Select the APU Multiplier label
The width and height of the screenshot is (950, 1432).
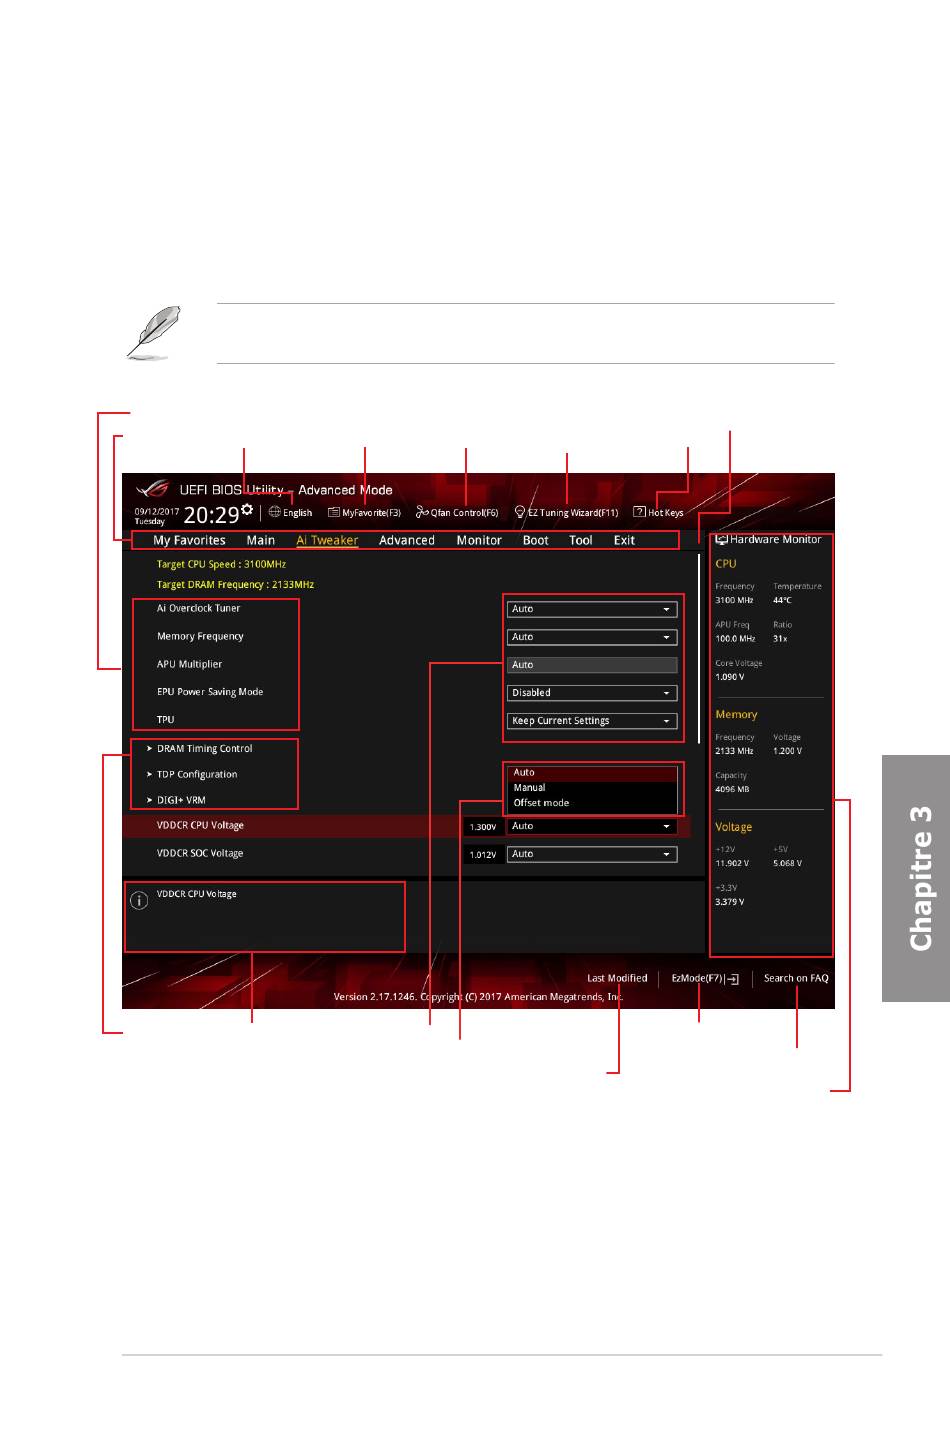(x=189, y=664)
